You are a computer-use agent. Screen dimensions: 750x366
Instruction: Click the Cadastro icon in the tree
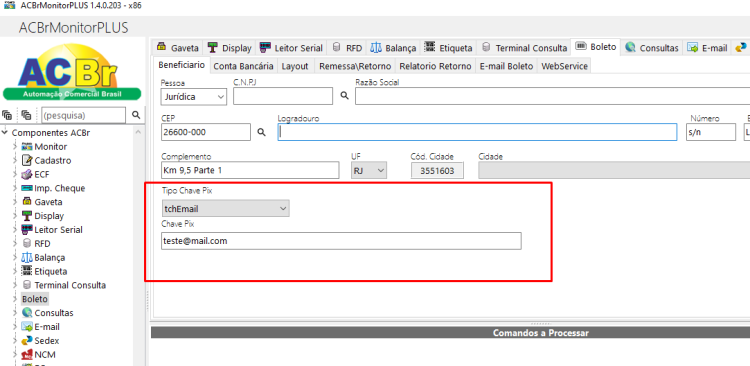[27, 160]
